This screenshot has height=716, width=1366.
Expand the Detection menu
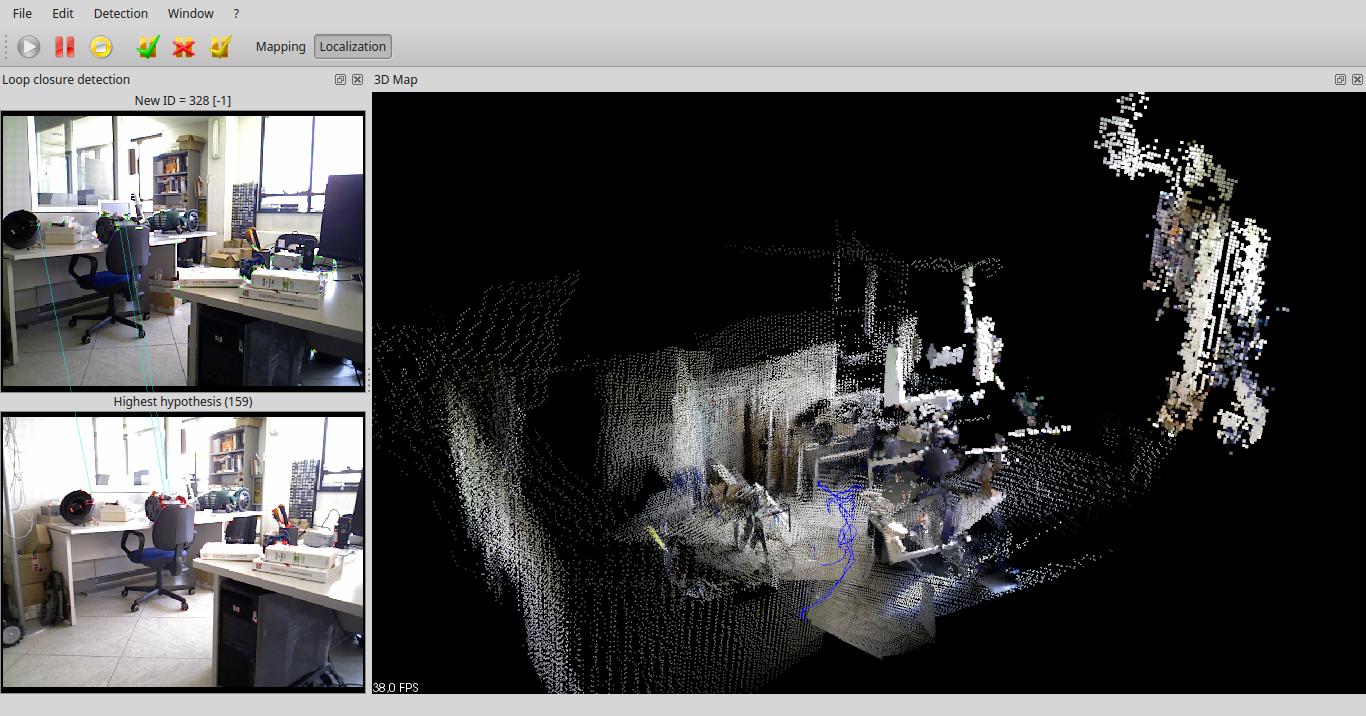click(120, 14)
